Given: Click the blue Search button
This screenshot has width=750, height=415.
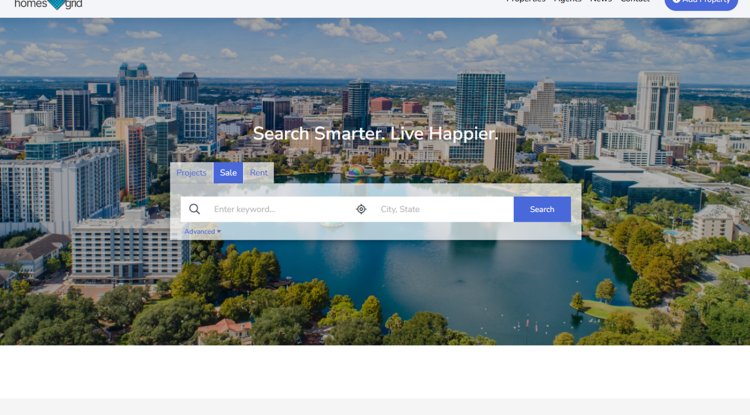Looking at the screenshot, I should coord(542,209).
